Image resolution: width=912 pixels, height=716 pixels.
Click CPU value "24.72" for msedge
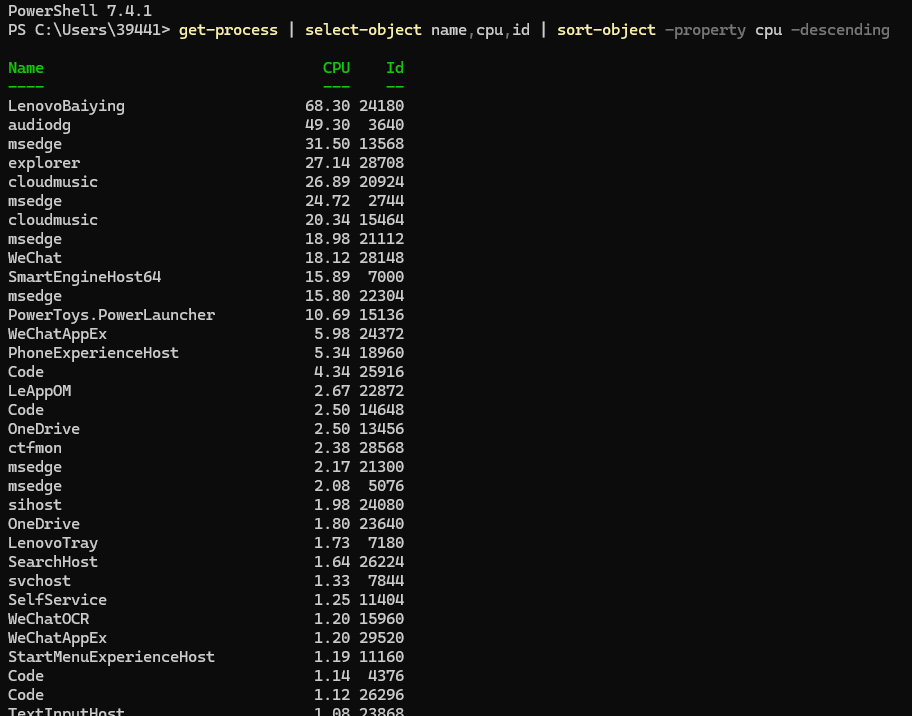coord(327,201)
